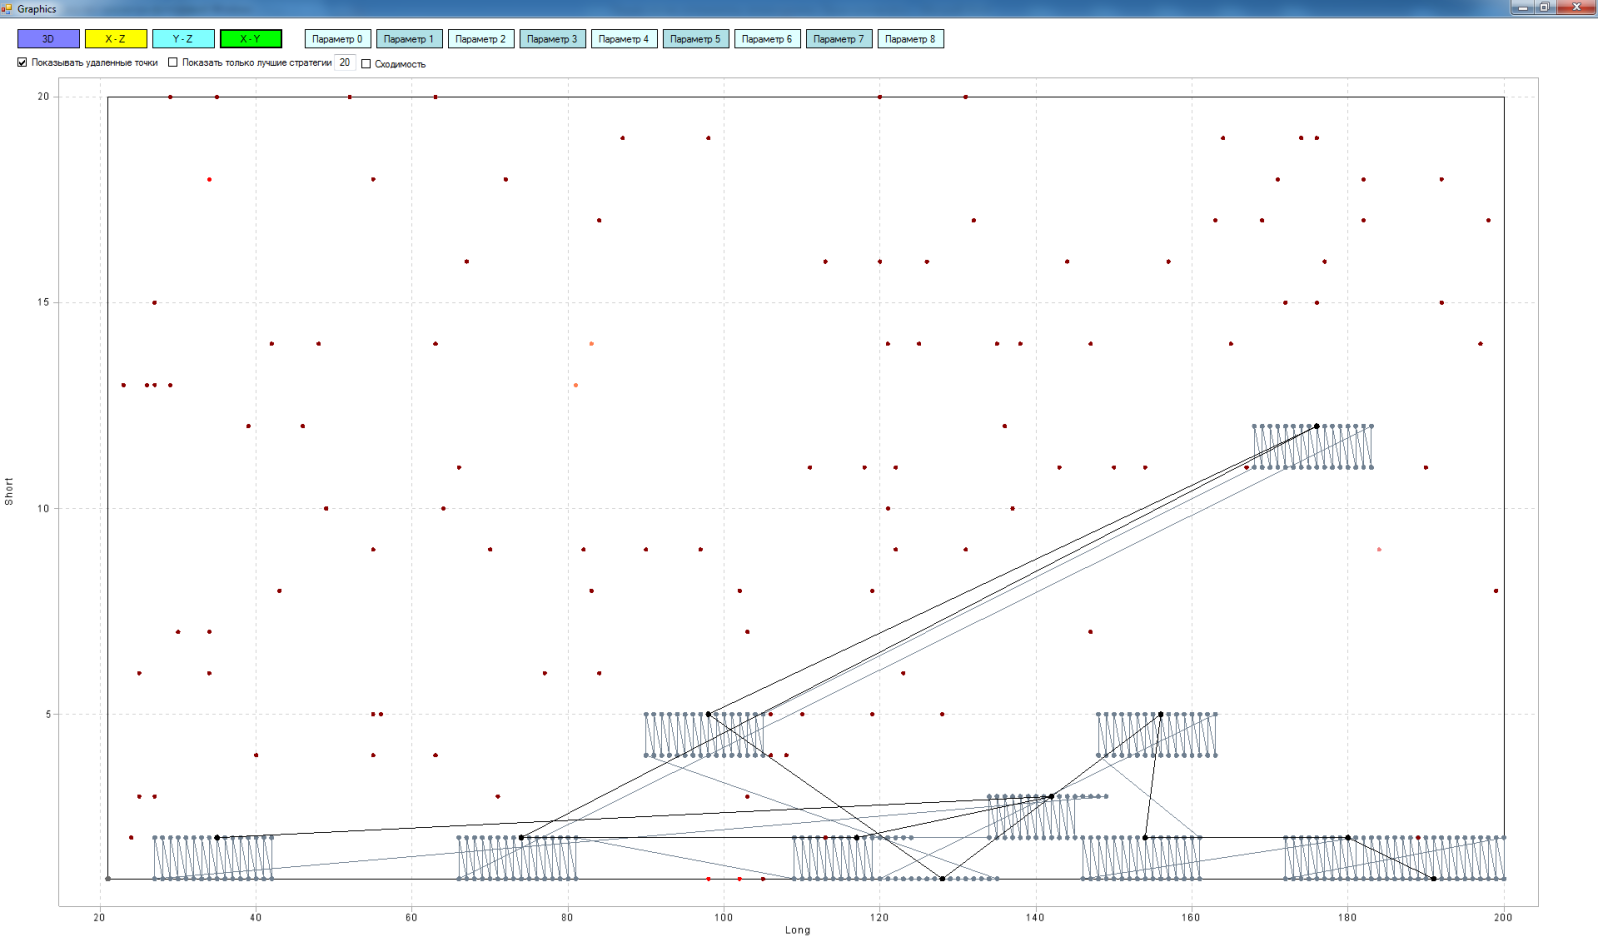Click the x-axis tick label 200

pos(1503,918)
